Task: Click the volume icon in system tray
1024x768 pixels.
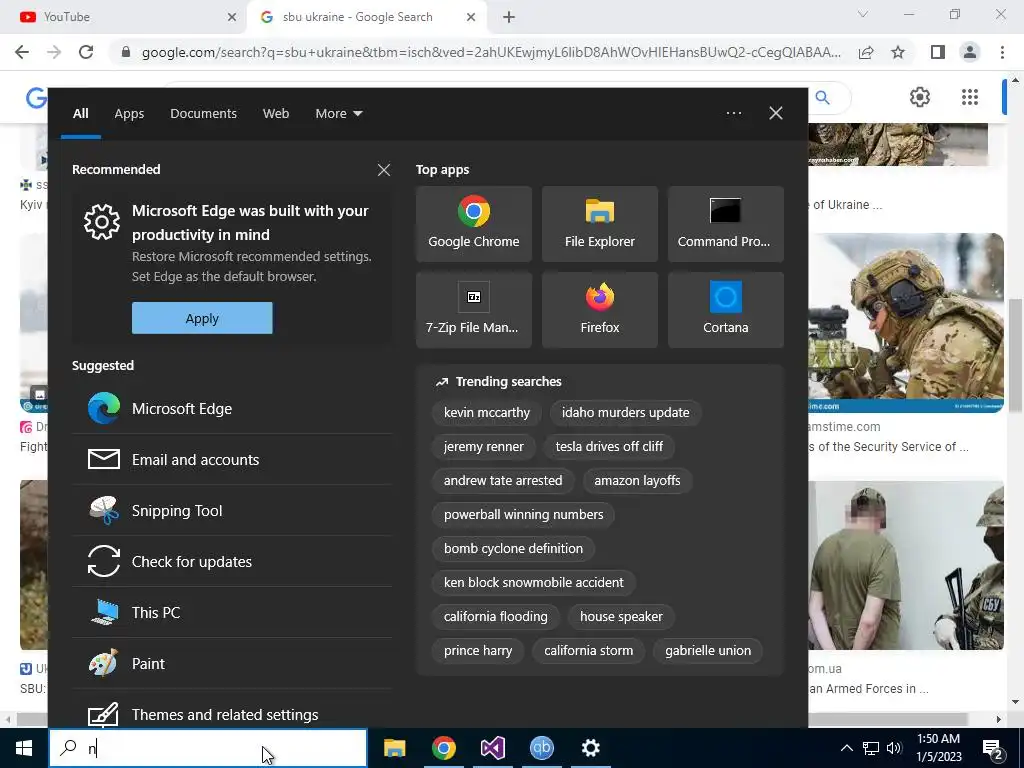Action: tap(894, 748)
